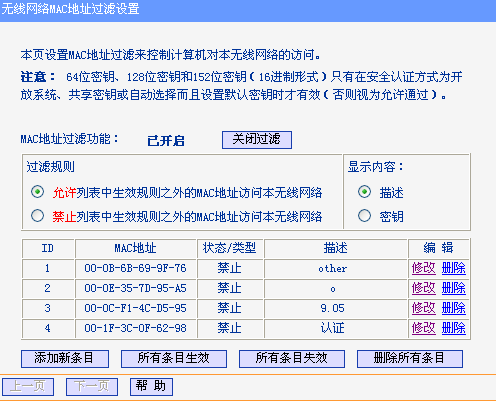Choose 密钥 display content option
Image resolution: width=496 pixels, height=401 pixels.
coord(364,216)
